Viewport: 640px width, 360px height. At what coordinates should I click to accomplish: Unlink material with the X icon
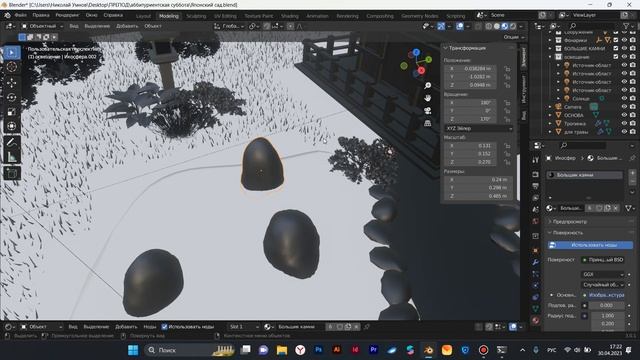(x=616, y=208)
